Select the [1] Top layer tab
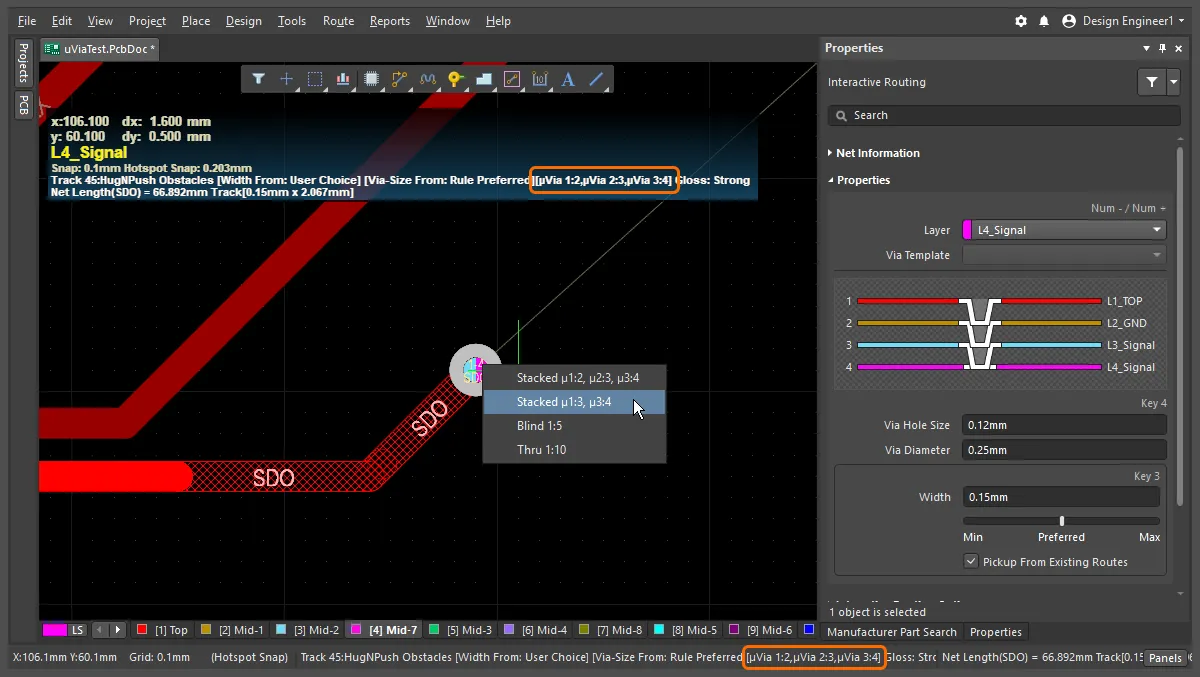The width and height of the screenshot is (1200, 677). point(162,630)
